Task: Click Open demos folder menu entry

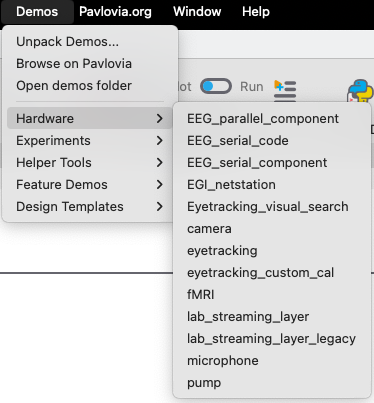Action: point(89,86)
